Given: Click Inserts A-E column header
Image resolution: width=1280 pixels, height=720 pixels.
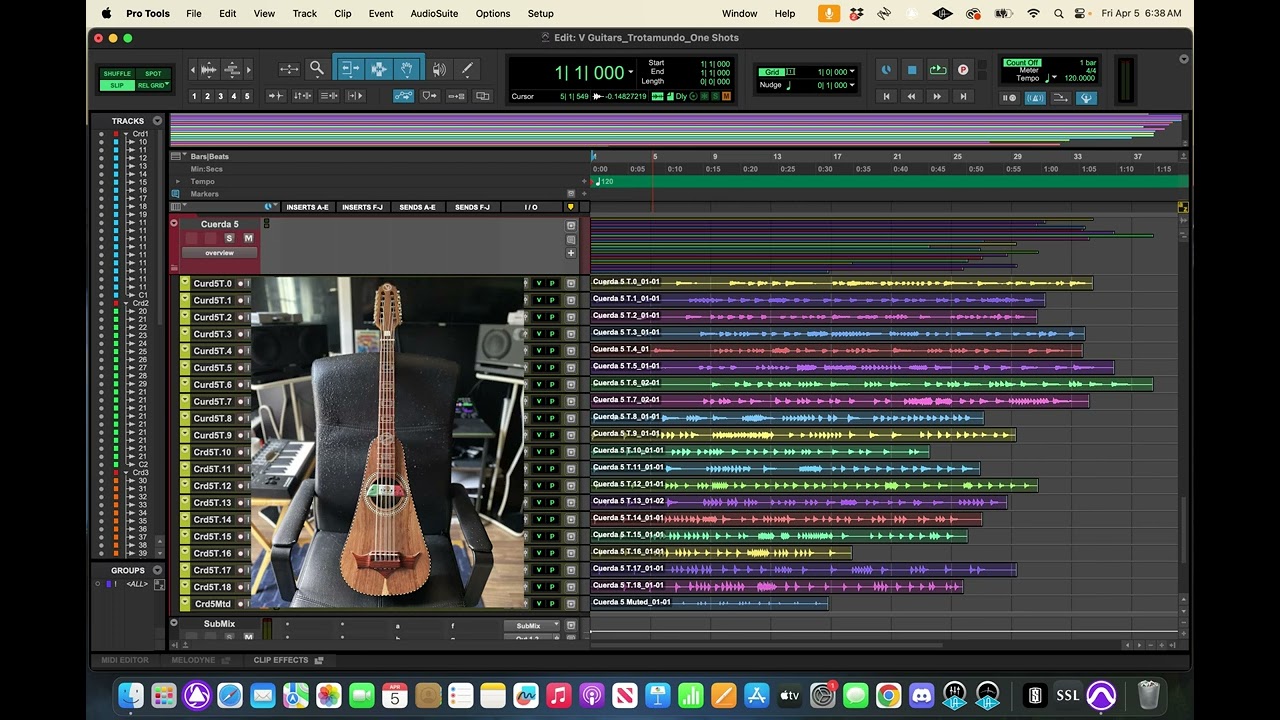Looking at the screenshot, I should pos(307,207).
